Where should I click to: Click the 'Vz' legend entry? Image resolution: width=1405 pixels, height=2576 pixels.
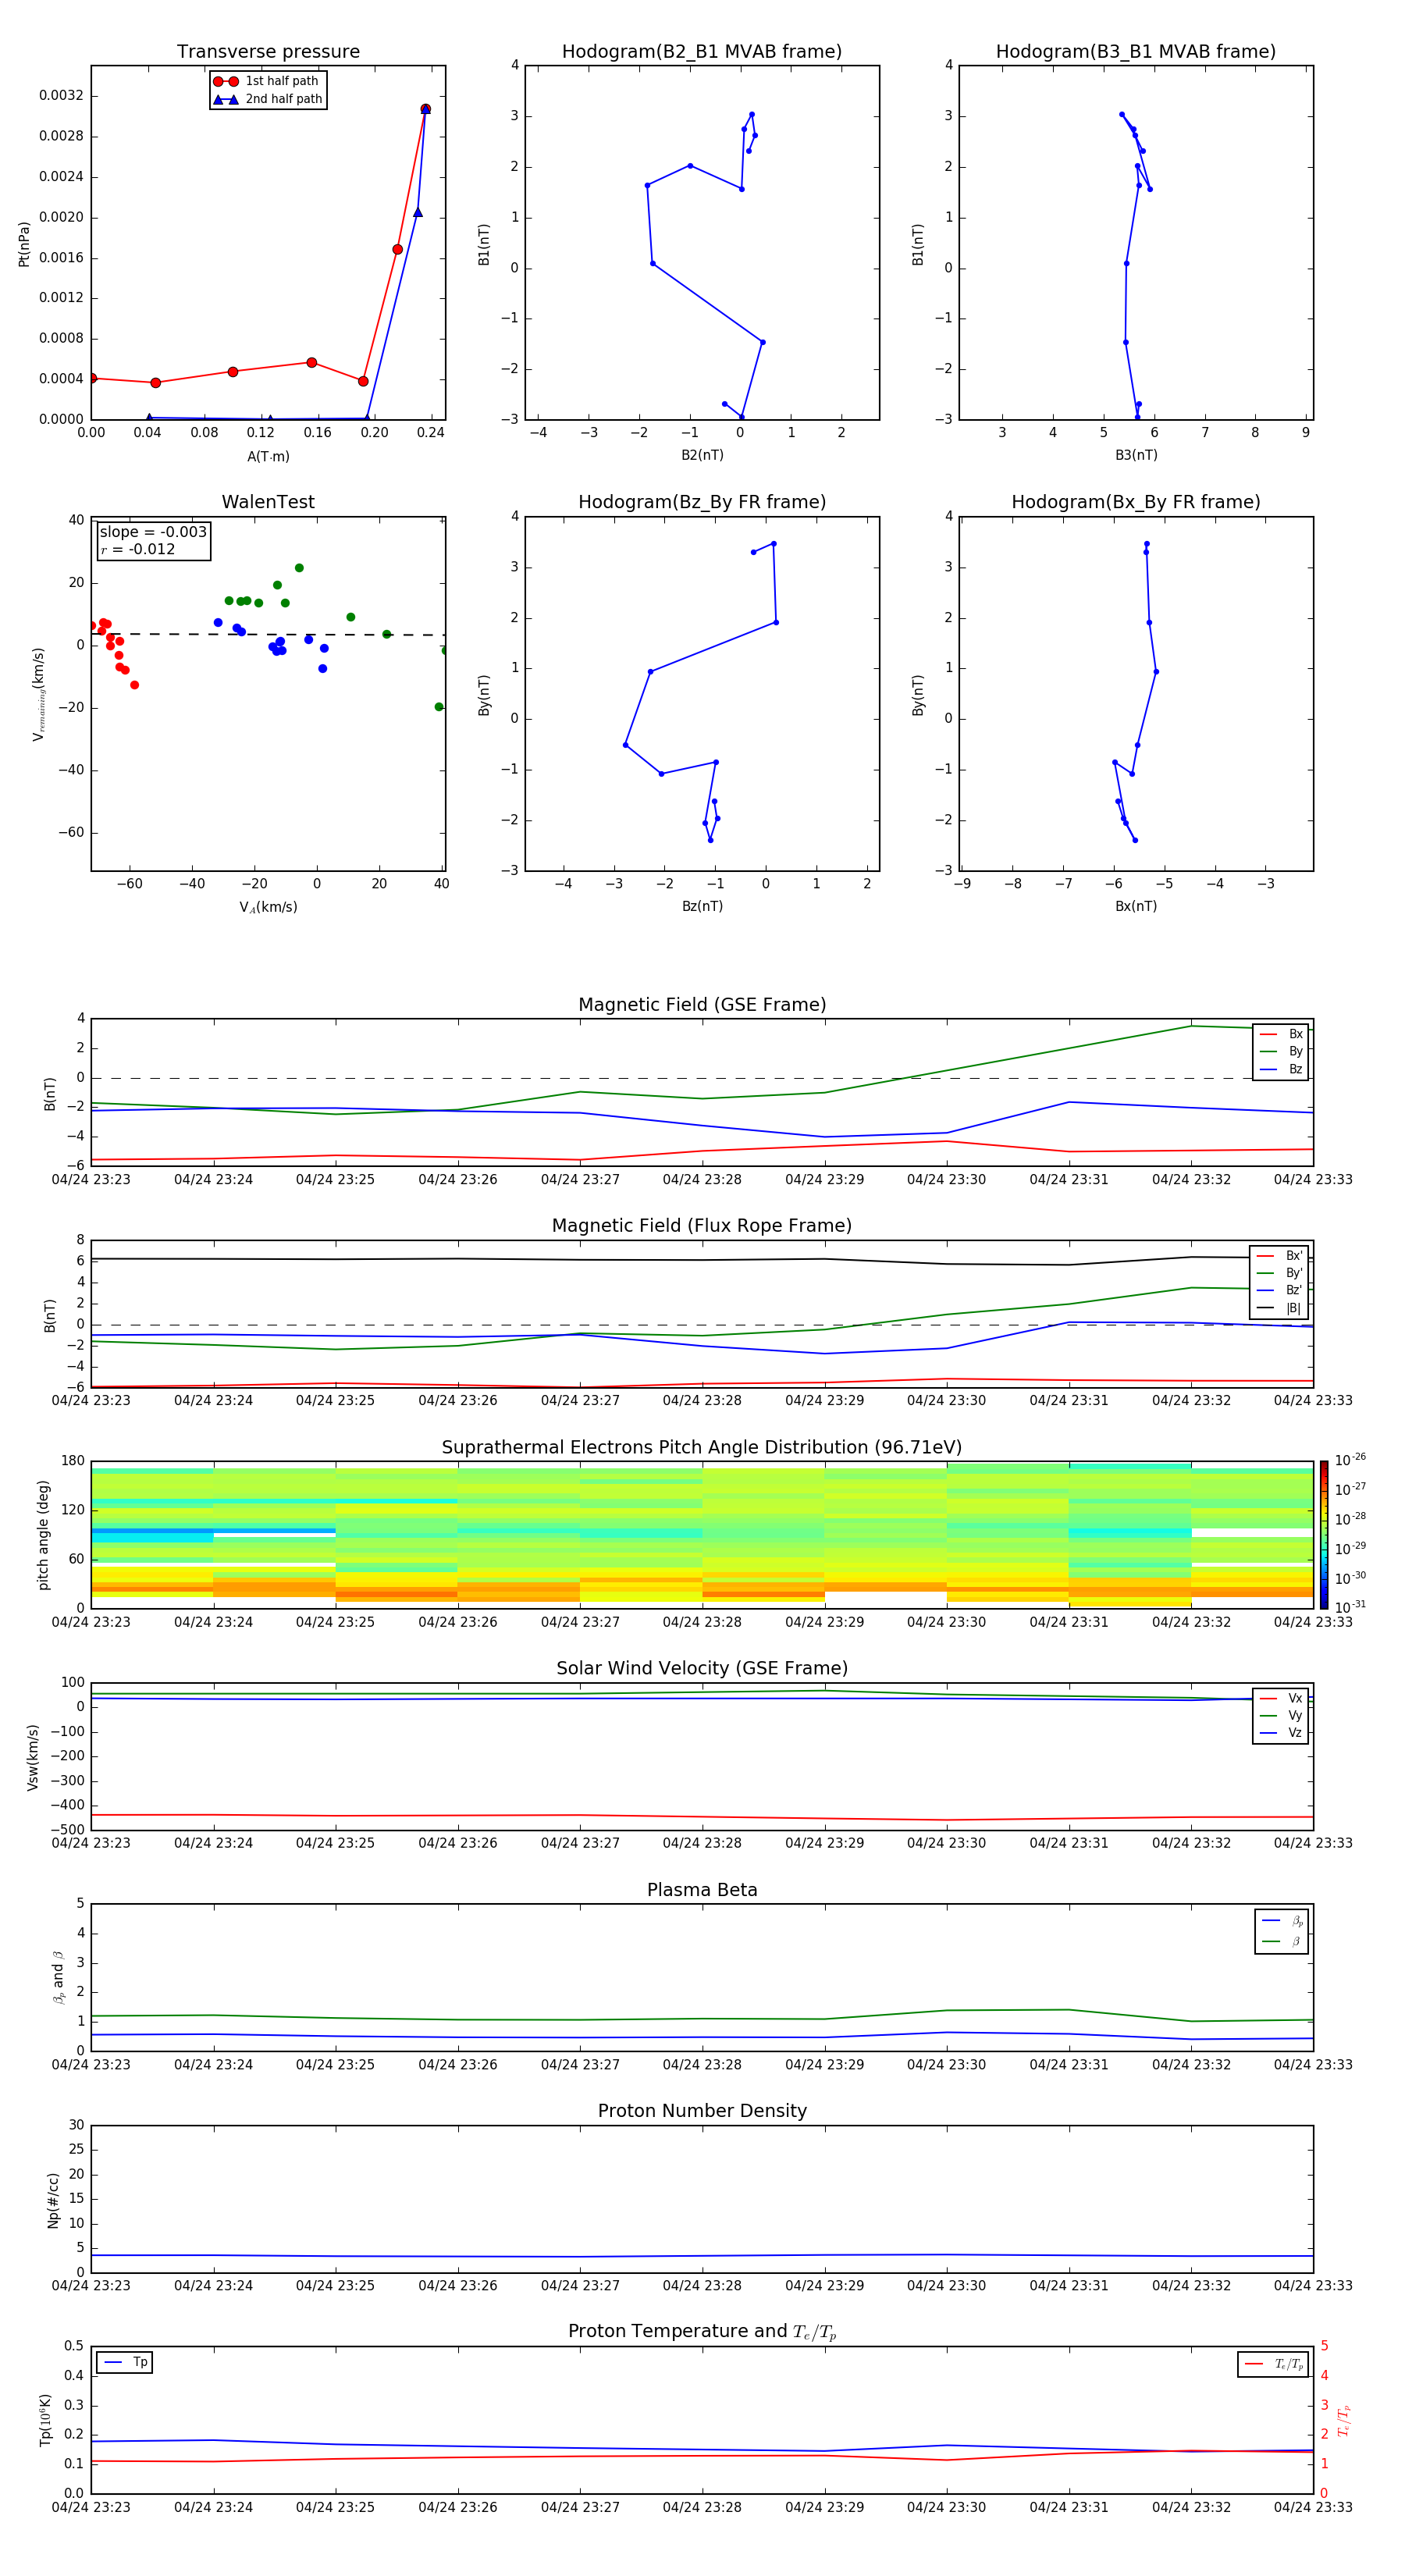click(x=1281, y=1733)
